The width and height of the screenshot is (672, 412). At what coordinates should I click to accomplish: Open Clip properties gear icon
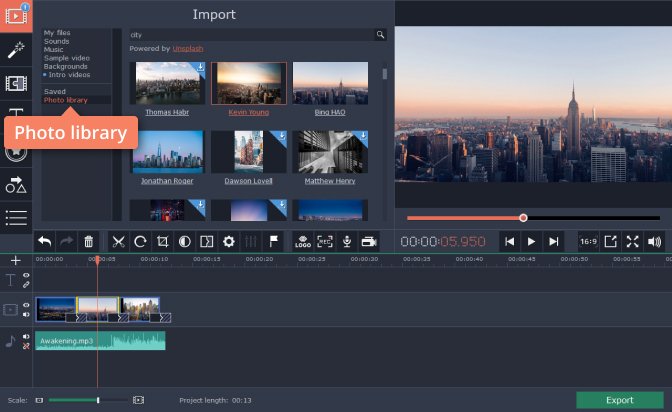229,242
